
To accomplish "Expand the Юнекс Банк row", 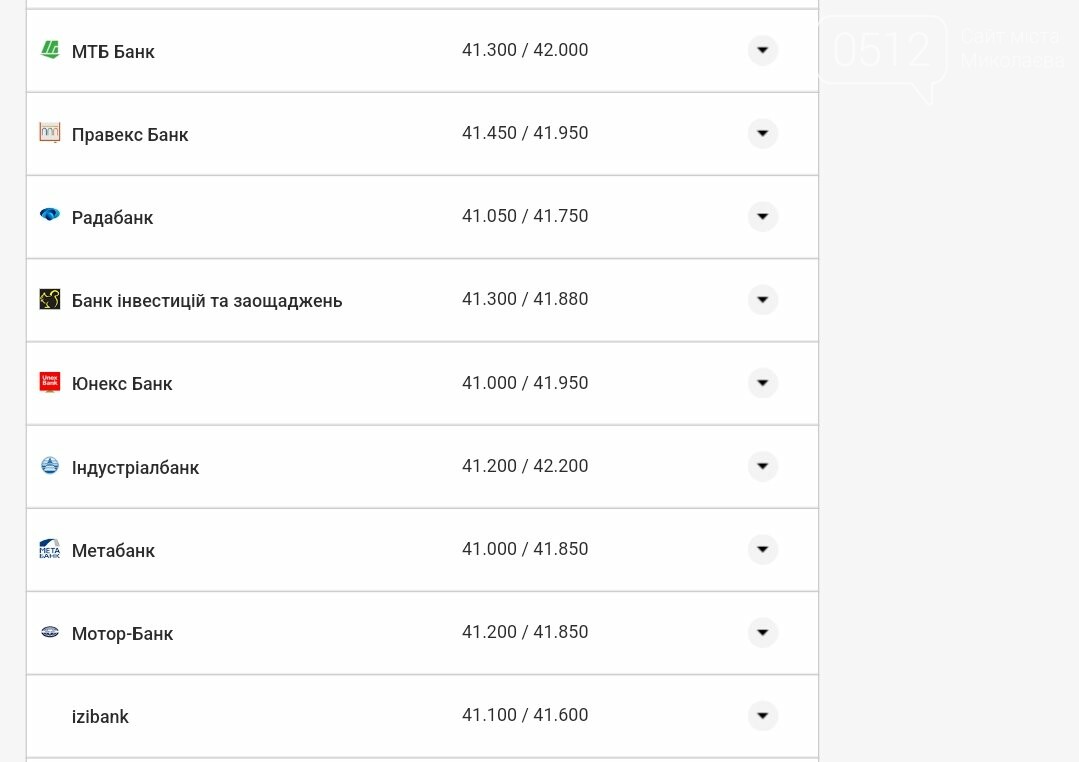I will pyautogui.click(x=762, y=383).
